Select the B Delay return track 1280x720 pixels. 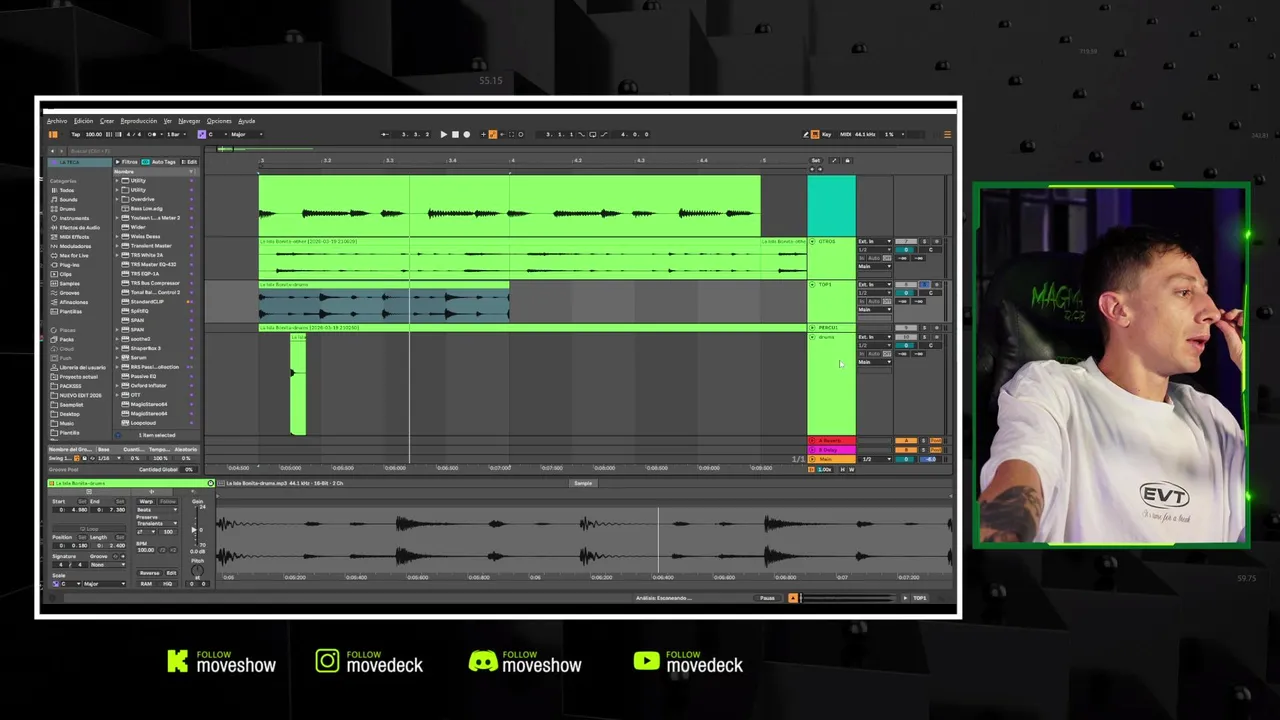[832, 450]
